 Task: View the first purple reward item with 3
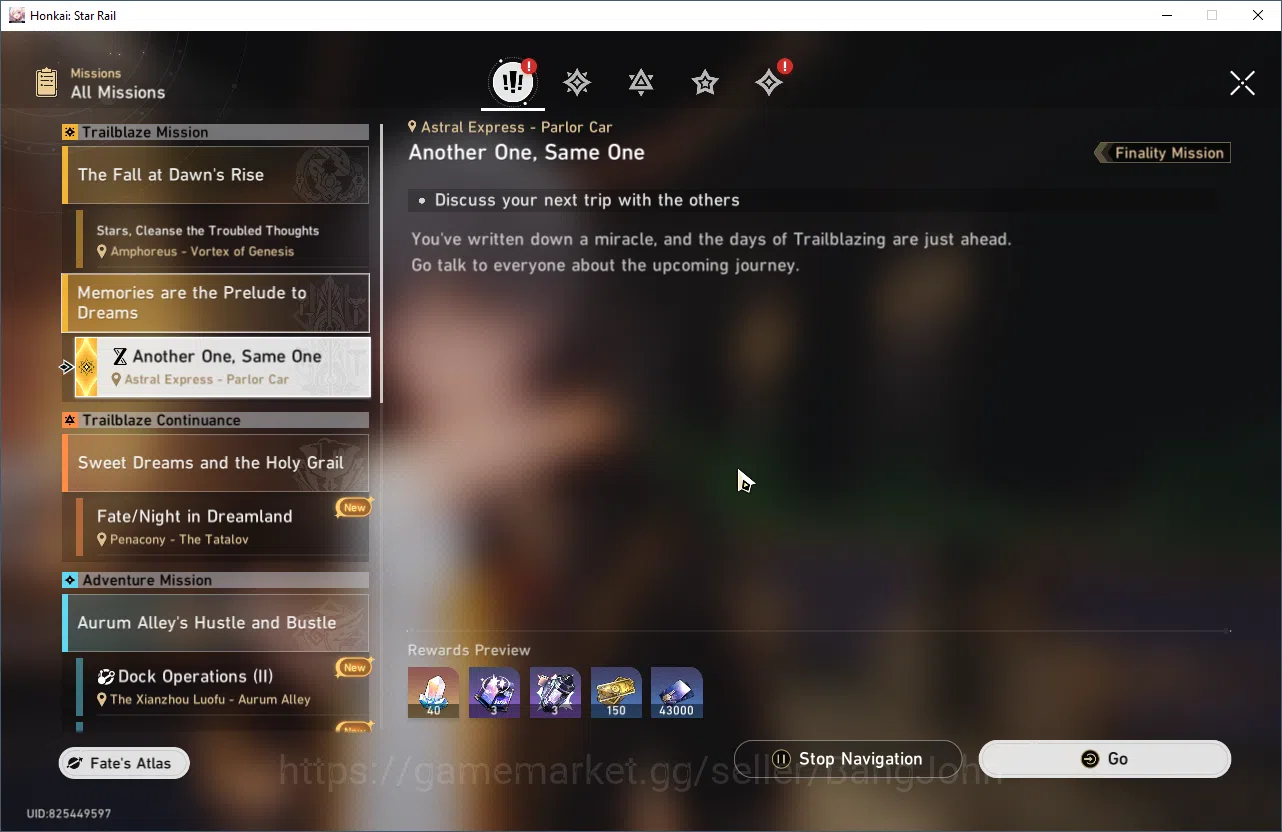tap(494, 693)
